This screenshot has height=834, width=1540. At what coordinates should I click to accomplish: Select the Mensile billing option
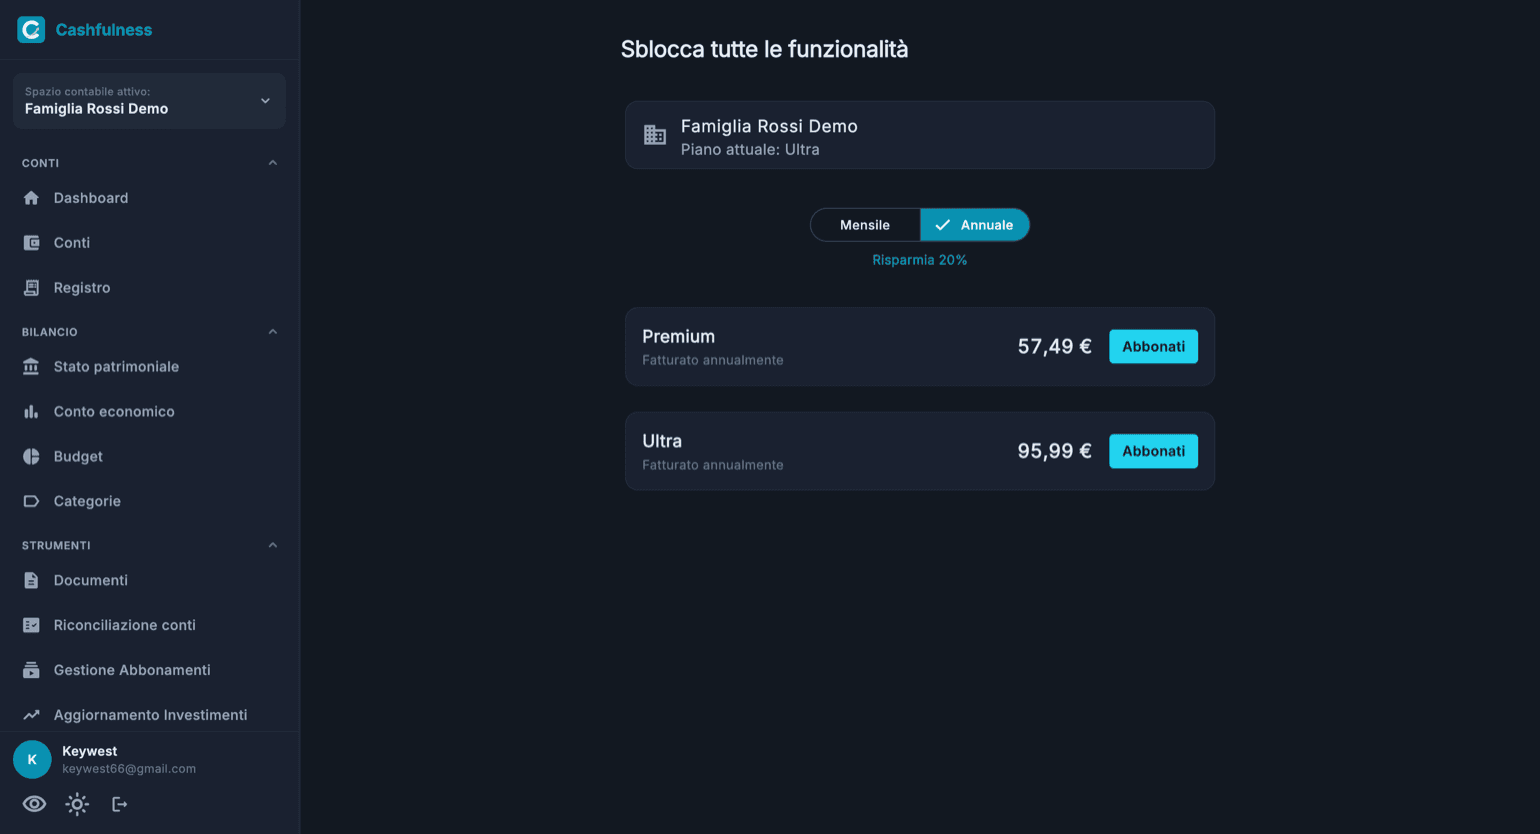pos(865,225)
